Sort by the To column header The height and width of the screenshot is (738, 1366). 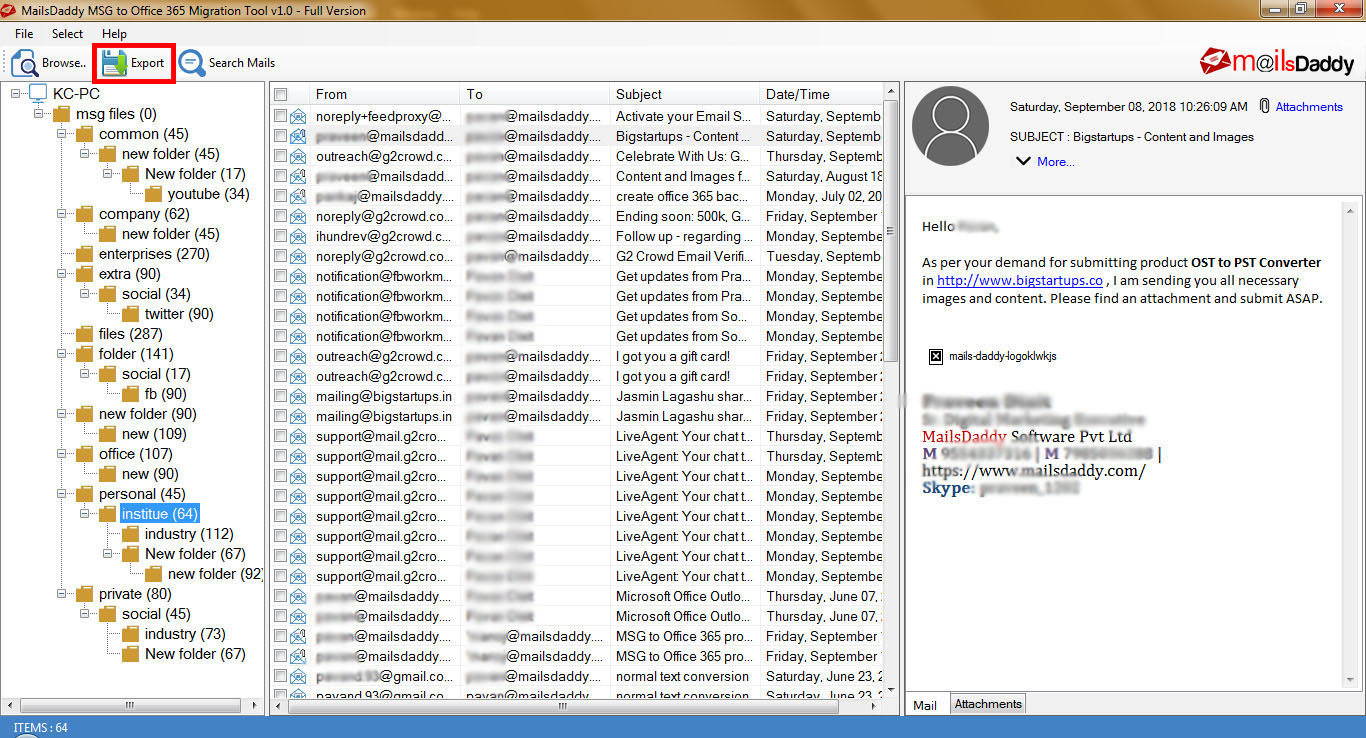click(x=535, y=94)
